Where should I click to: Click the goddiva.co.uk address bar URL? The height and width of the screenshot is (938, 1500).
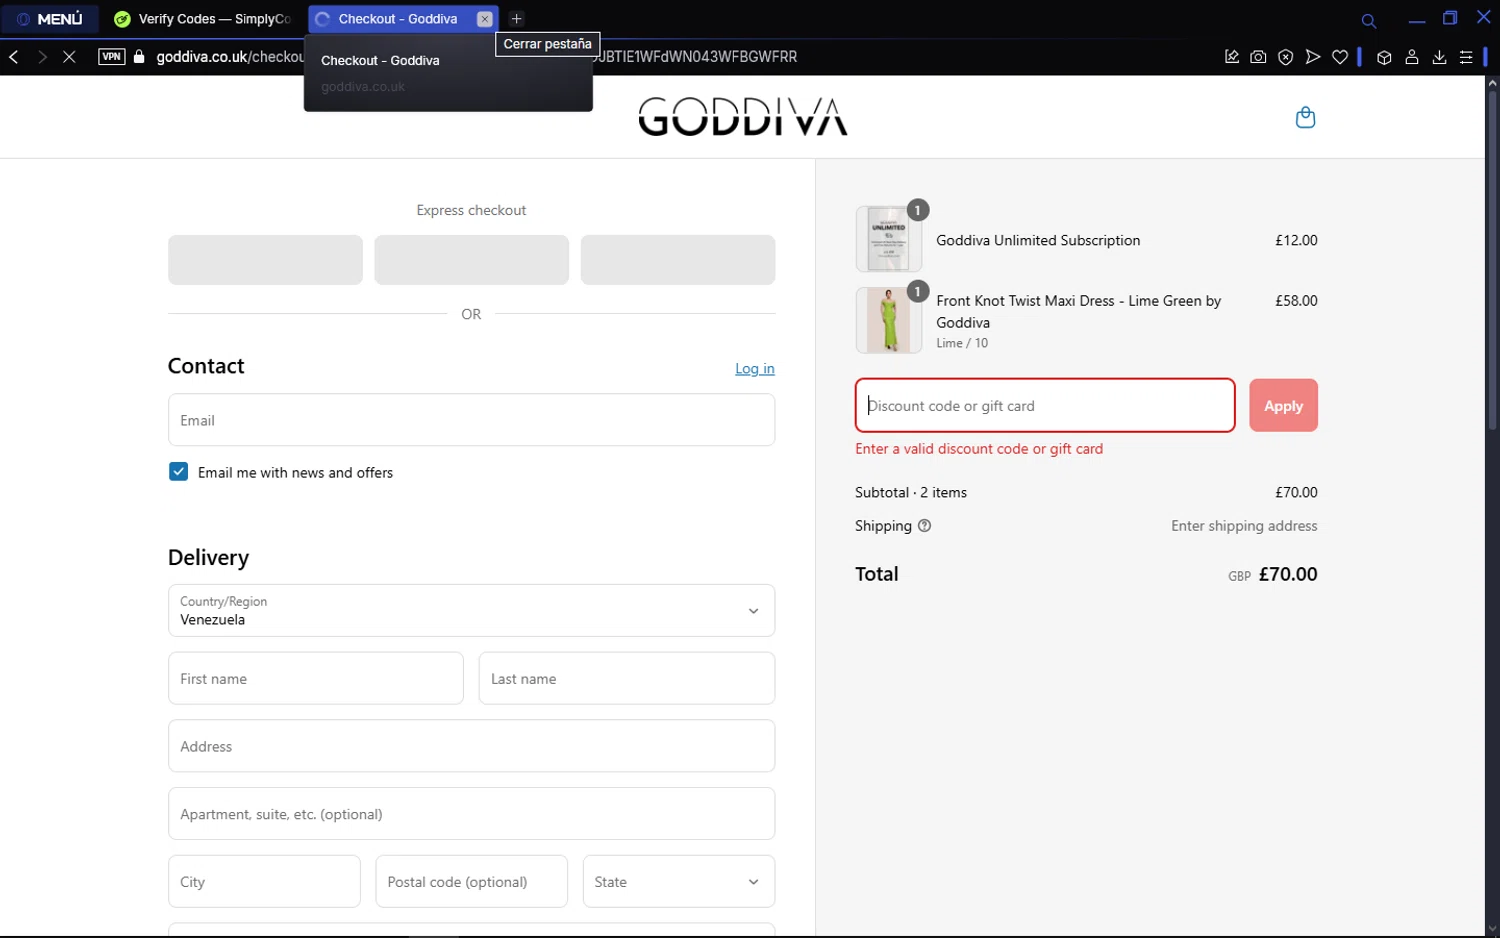click(230, 57)
